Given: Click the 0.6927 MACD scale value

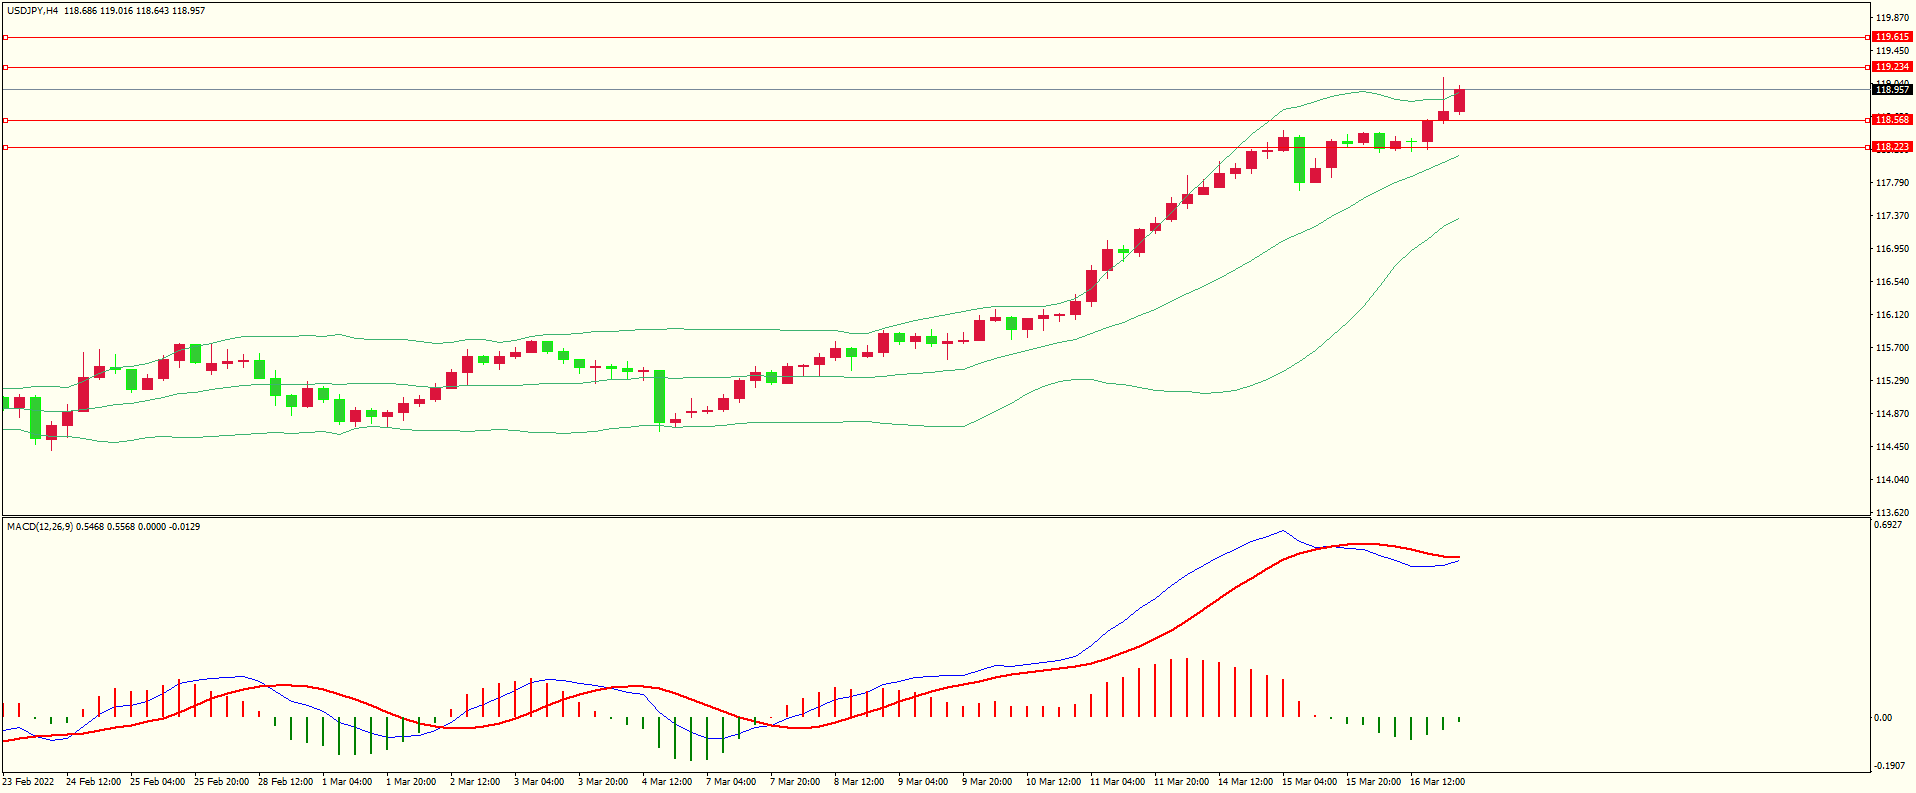Looking at the screenshot, I should tap(1888, 525).
